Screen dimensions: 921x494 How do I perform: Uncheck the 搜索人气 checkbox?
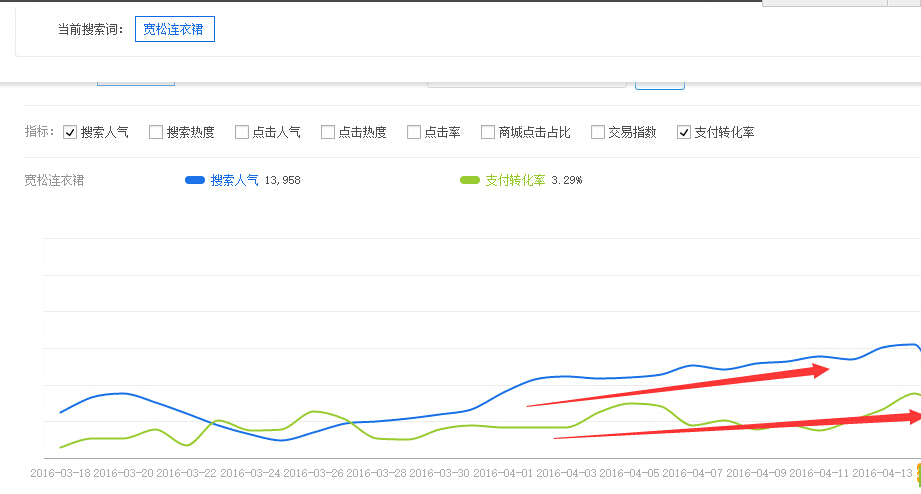[x=70, y=132]
